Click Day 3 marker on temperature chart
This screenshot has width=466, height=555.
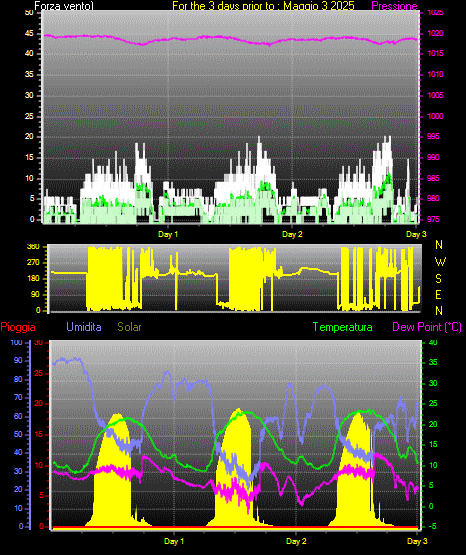[418, 541]
